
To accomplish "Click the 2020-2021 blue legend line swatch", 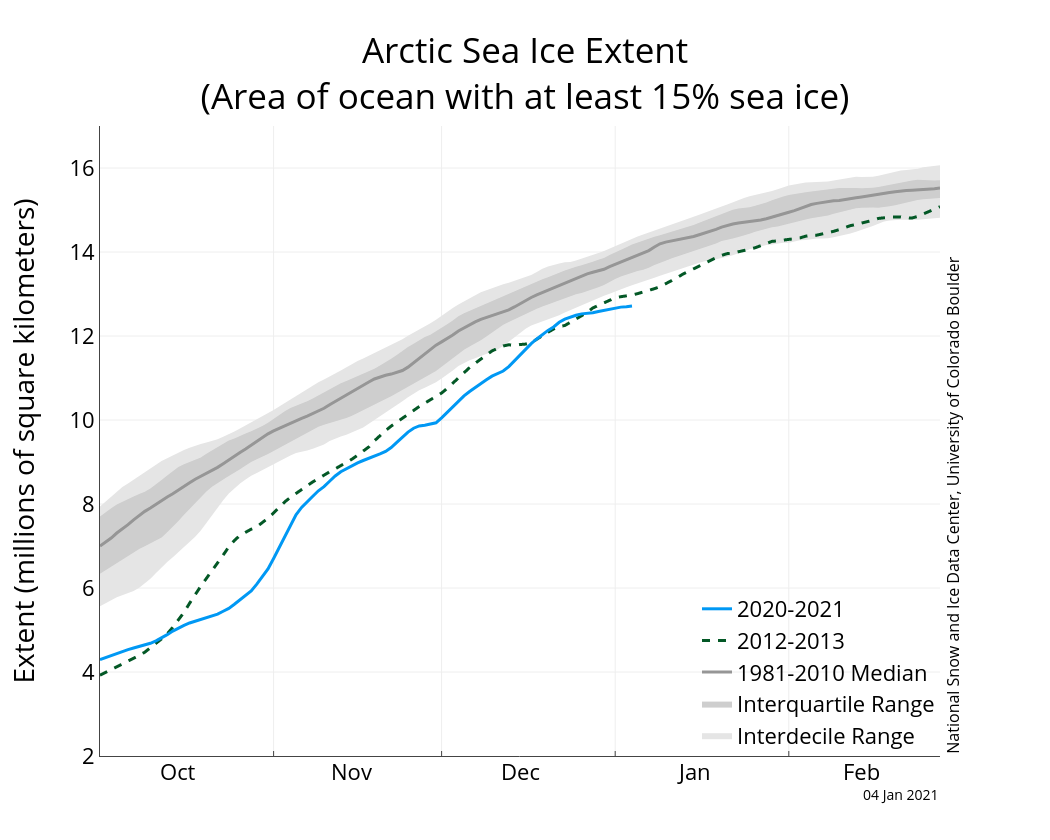I will (716, 609).
